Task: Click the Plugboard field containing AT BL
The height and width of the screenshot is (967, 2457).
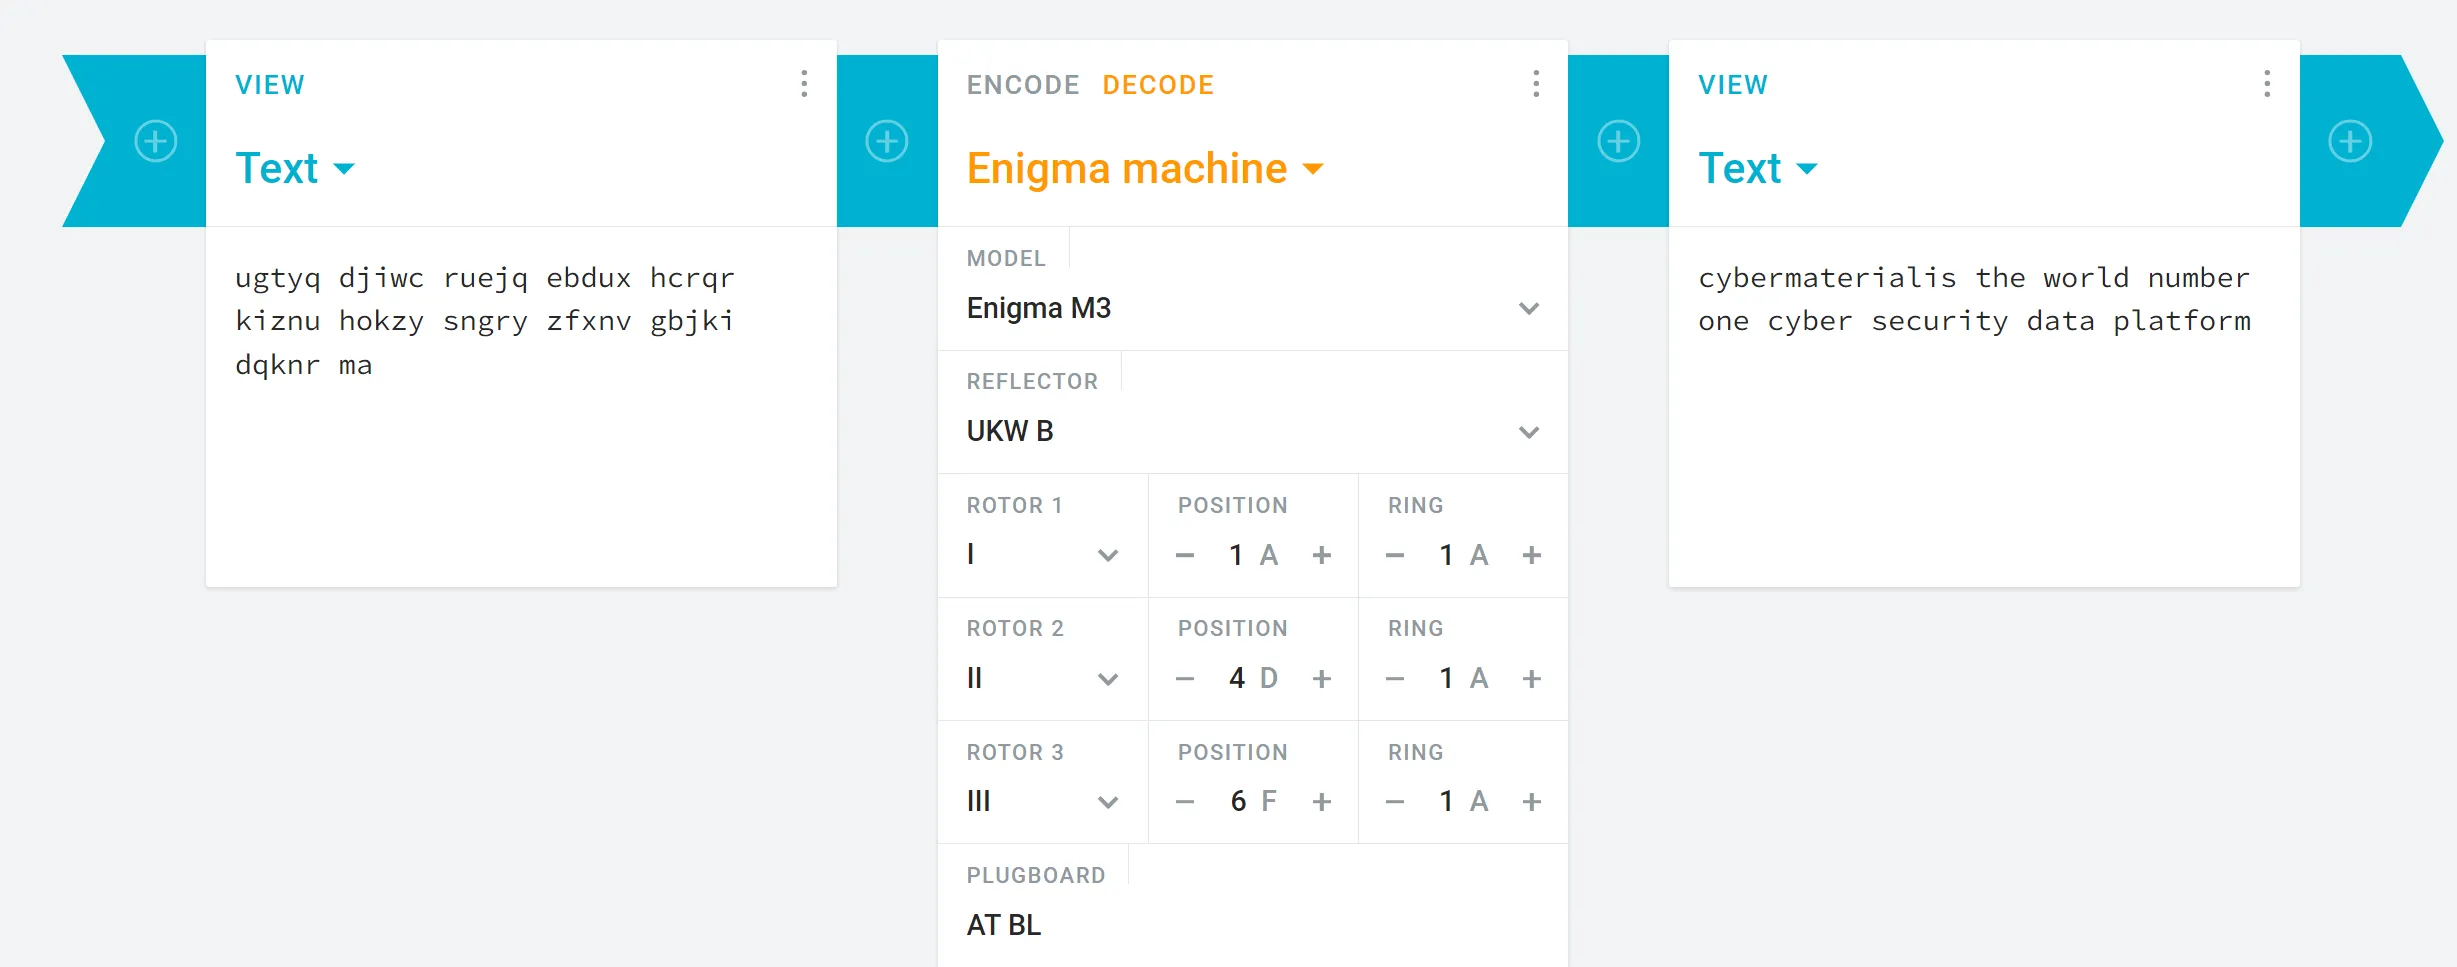Action: coord(1252,925)
